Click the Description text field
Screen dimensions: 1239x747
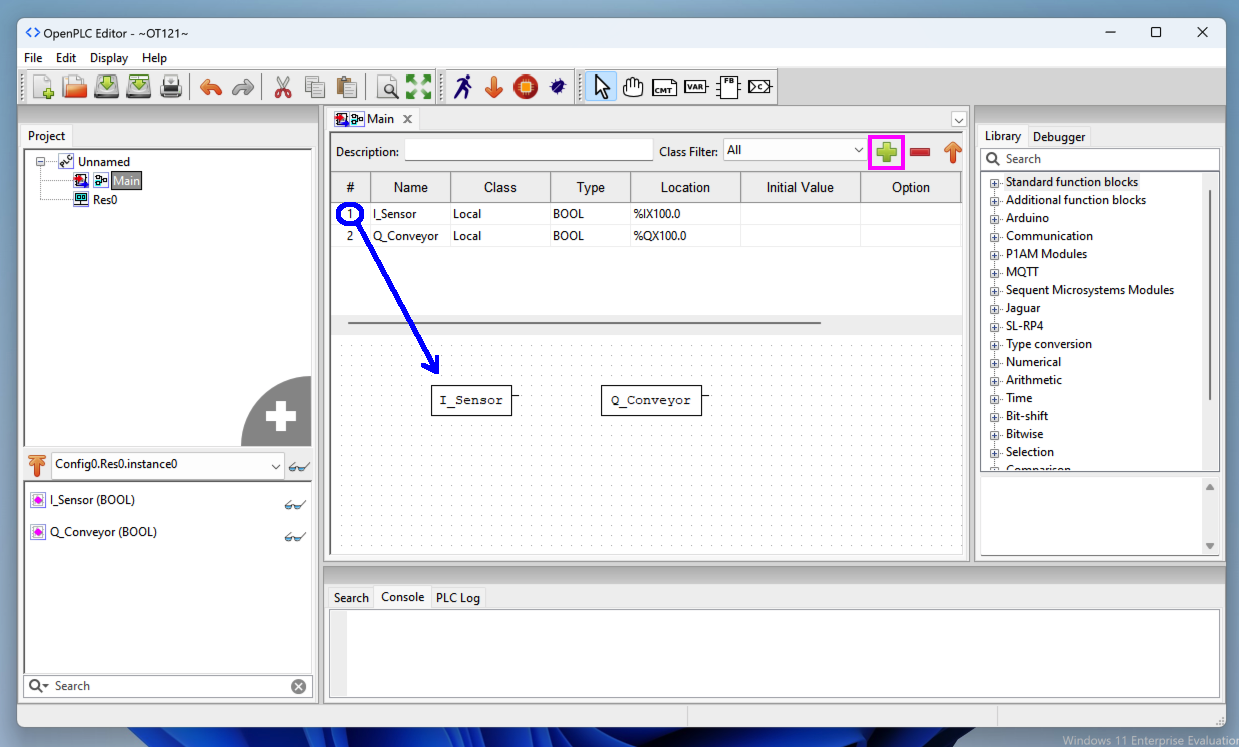pyautogui.click(x=528, y=151)
